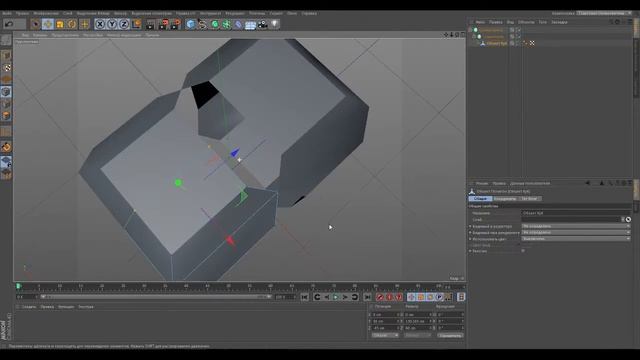This screenshot has width=640, height=360.
Task: Toggle the Y axis lock
Action: click(x=112, y=24)
